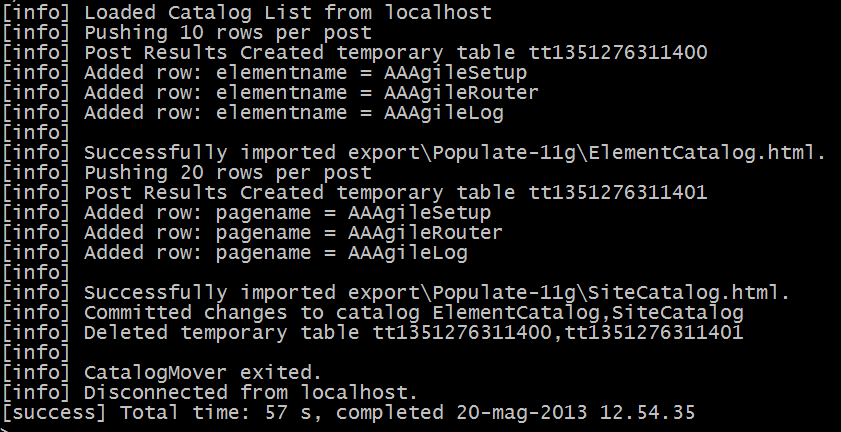Select the 'Pushing 10 rows per post' line

(187, 33)
